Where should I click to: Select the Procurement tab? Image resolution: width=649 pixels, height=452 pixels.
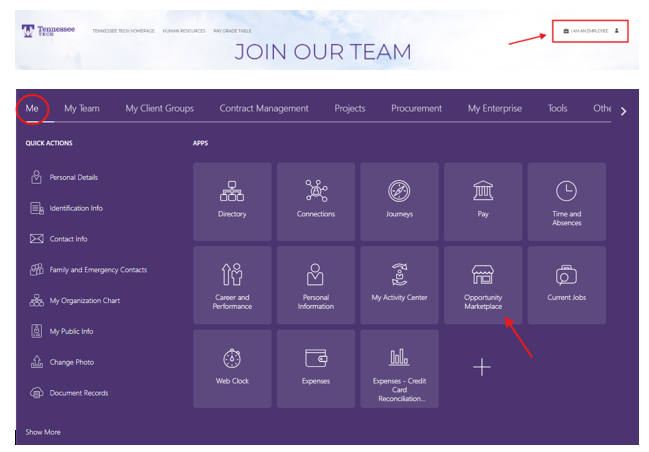tap(417, 108)
